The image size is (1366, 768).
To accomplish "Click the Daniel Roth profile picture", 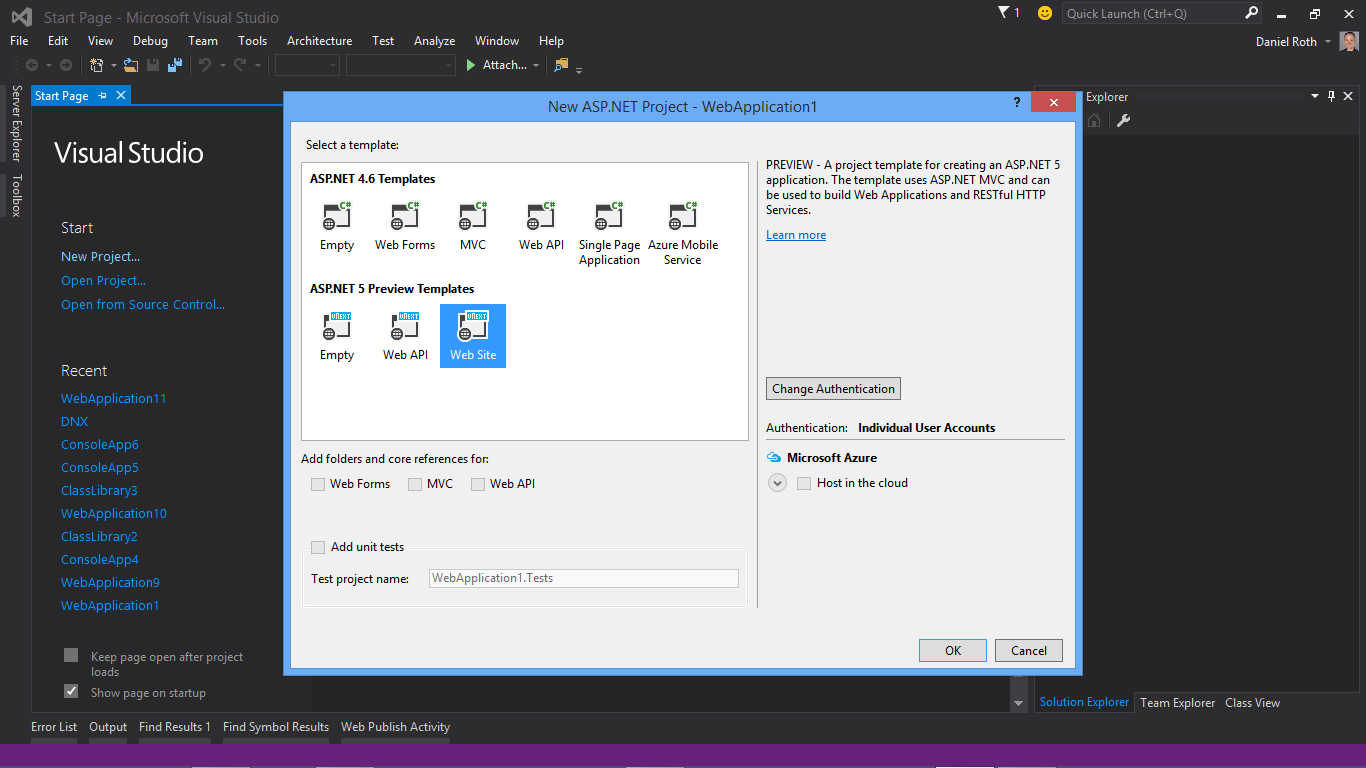I will 1349,41.
